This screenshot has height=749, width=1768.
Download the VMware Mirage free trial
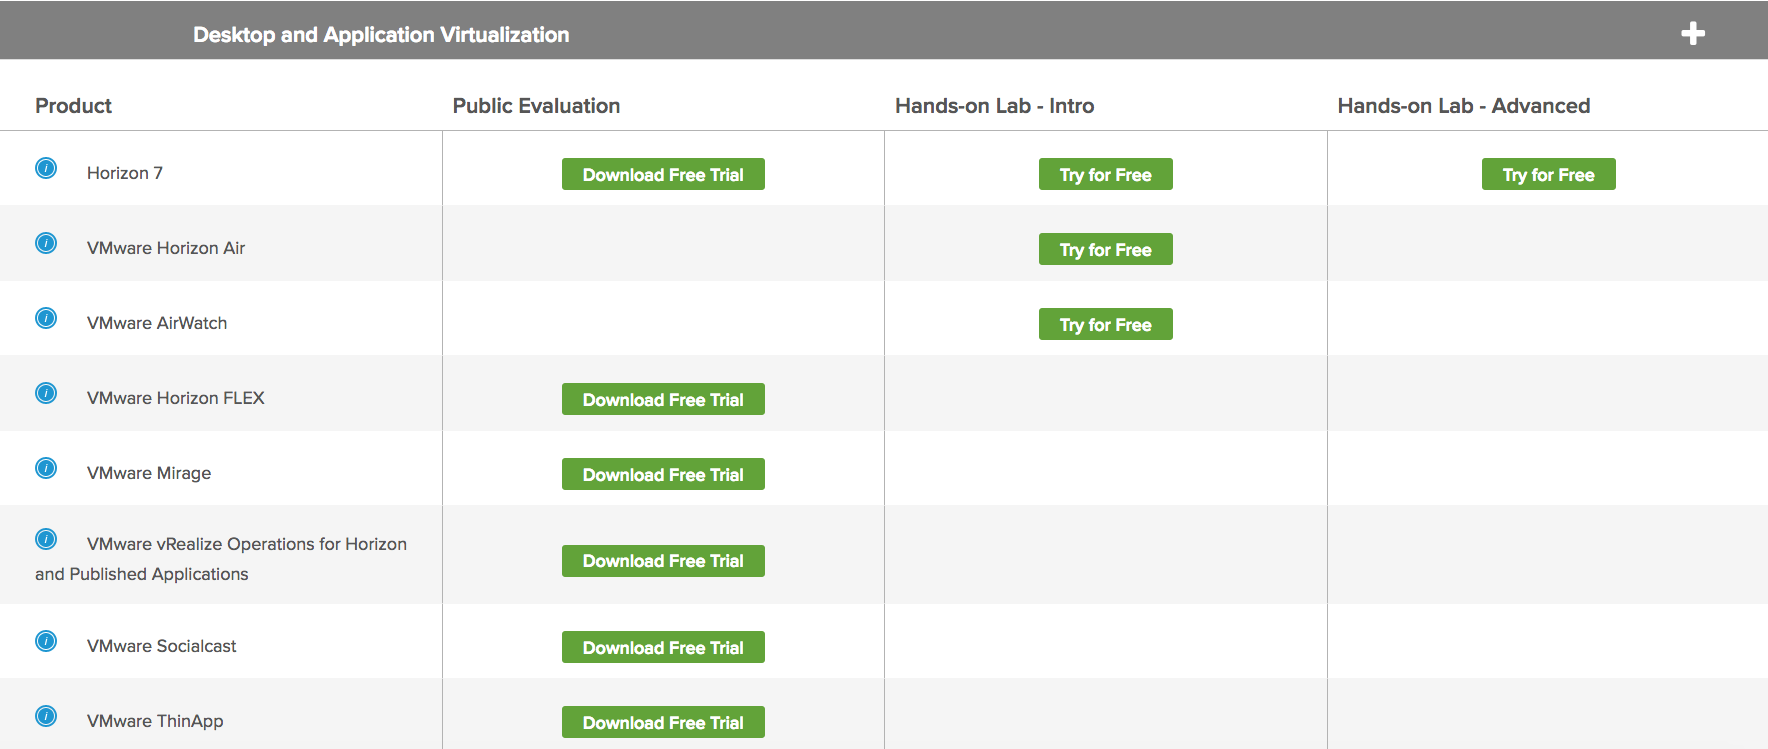[x=663, y=474]
